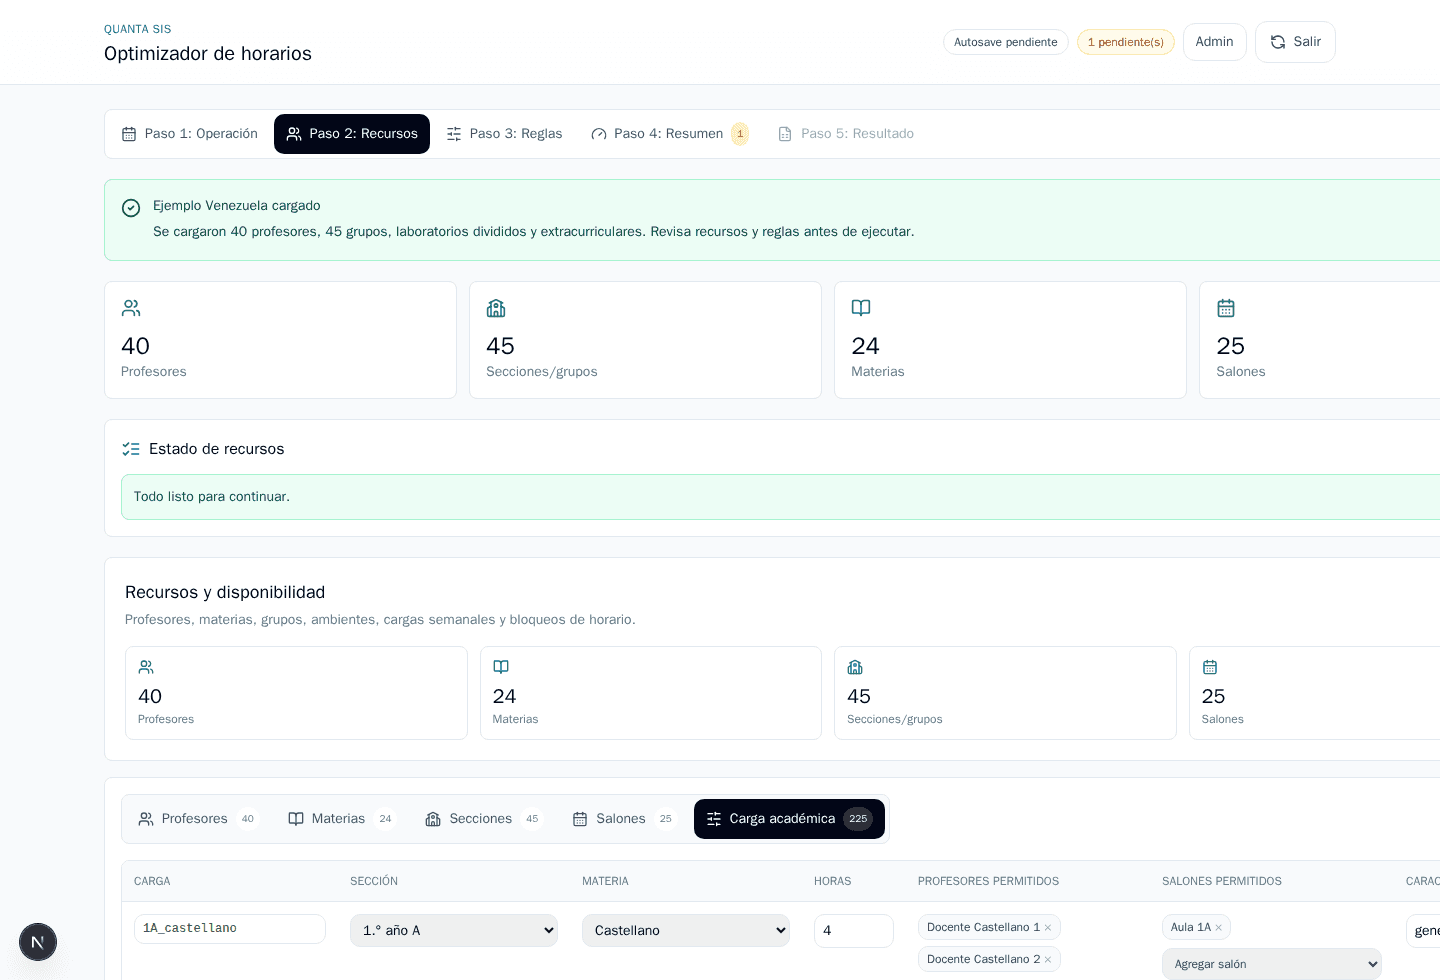Expand the Agregar salón dropdown

pyautogui.click(x=1272, y=964)
